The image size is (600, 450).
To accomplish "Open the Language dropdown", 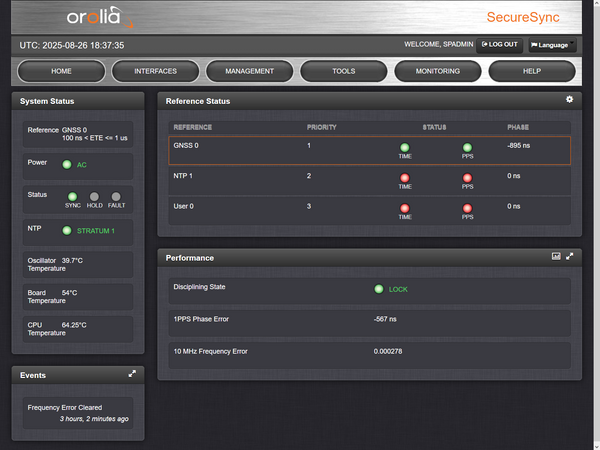I will coord(552,45).
